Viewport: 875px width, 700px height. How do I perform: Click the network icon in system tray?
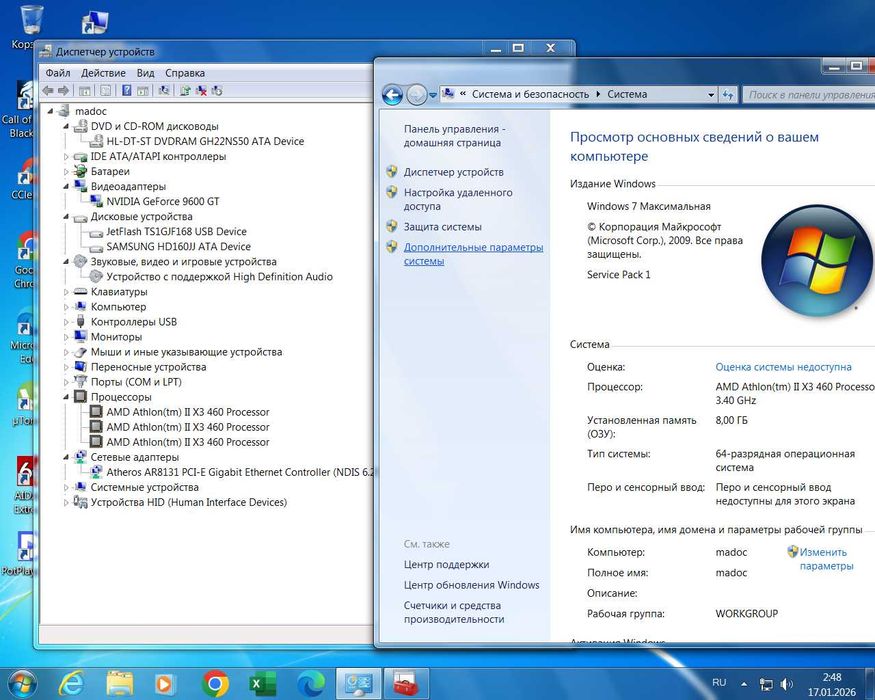[x=766, y=684]
